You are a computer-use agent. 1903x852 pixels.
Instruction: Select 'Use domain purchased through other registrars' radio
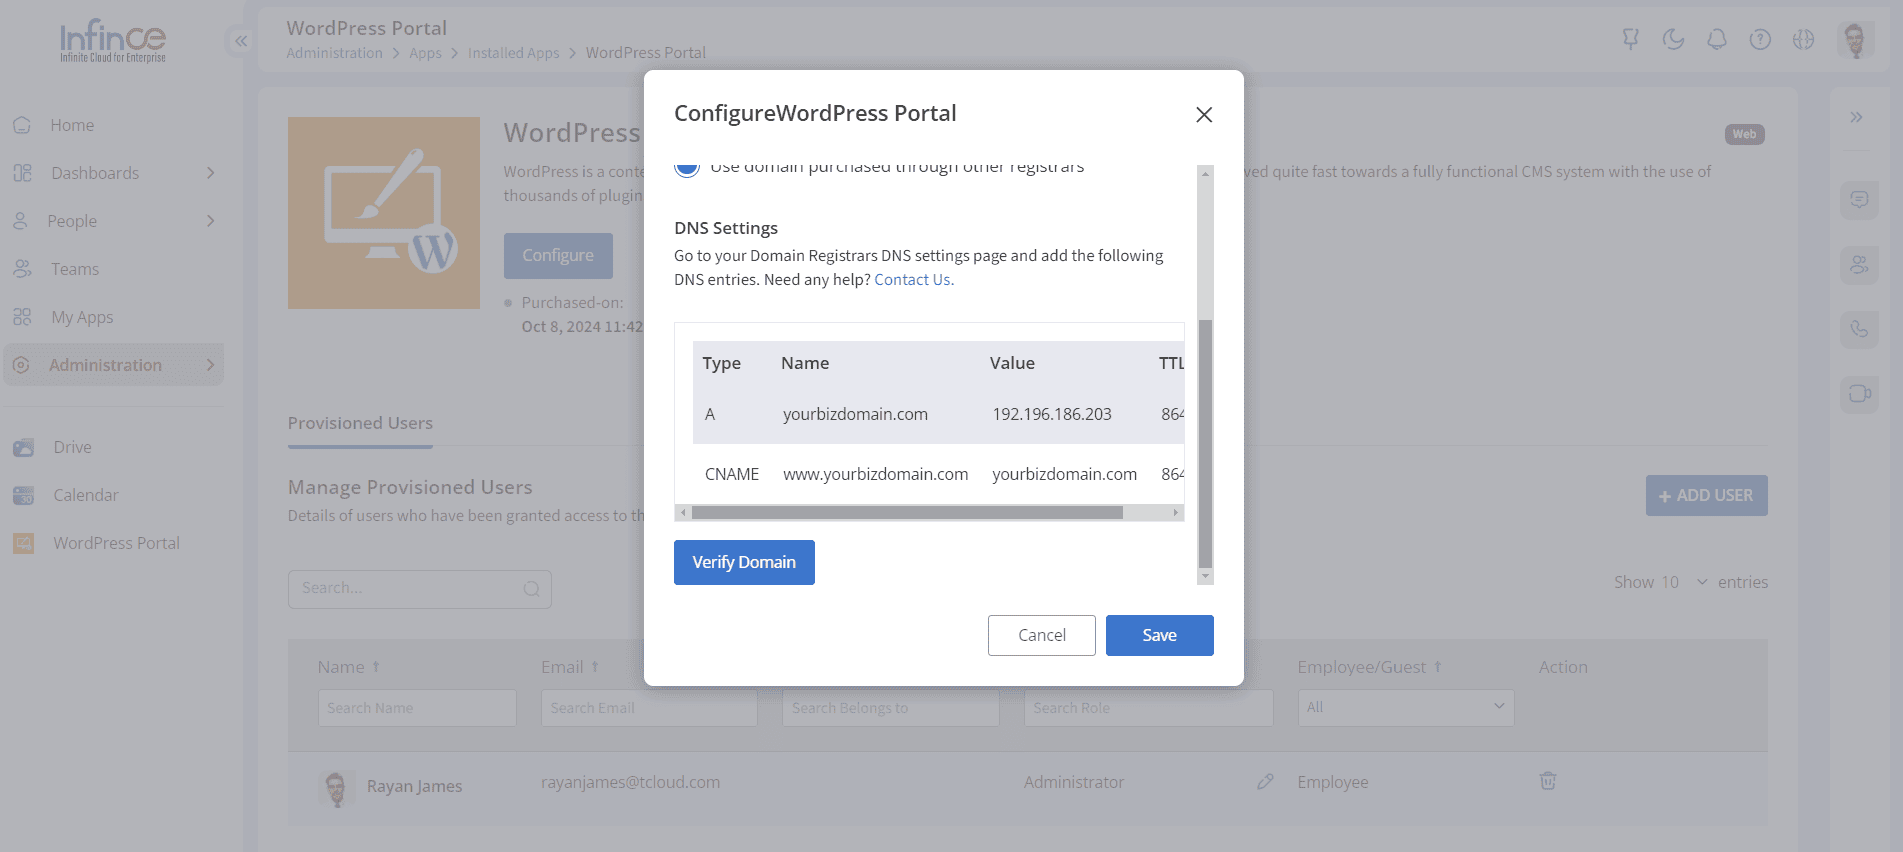pyautogui.click(x=687, y=168)
